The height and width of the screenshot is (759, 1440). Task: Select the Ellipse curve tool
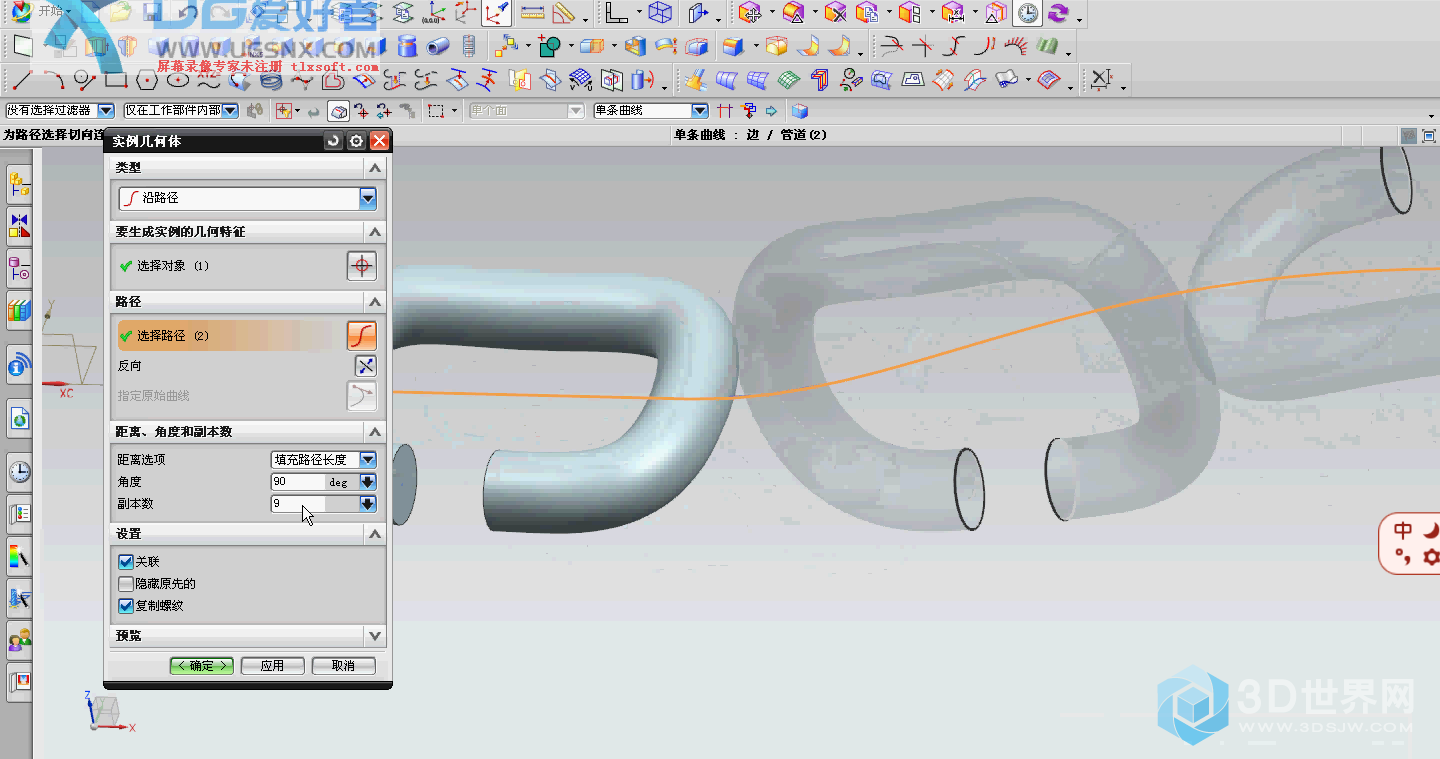click(178, 79)
